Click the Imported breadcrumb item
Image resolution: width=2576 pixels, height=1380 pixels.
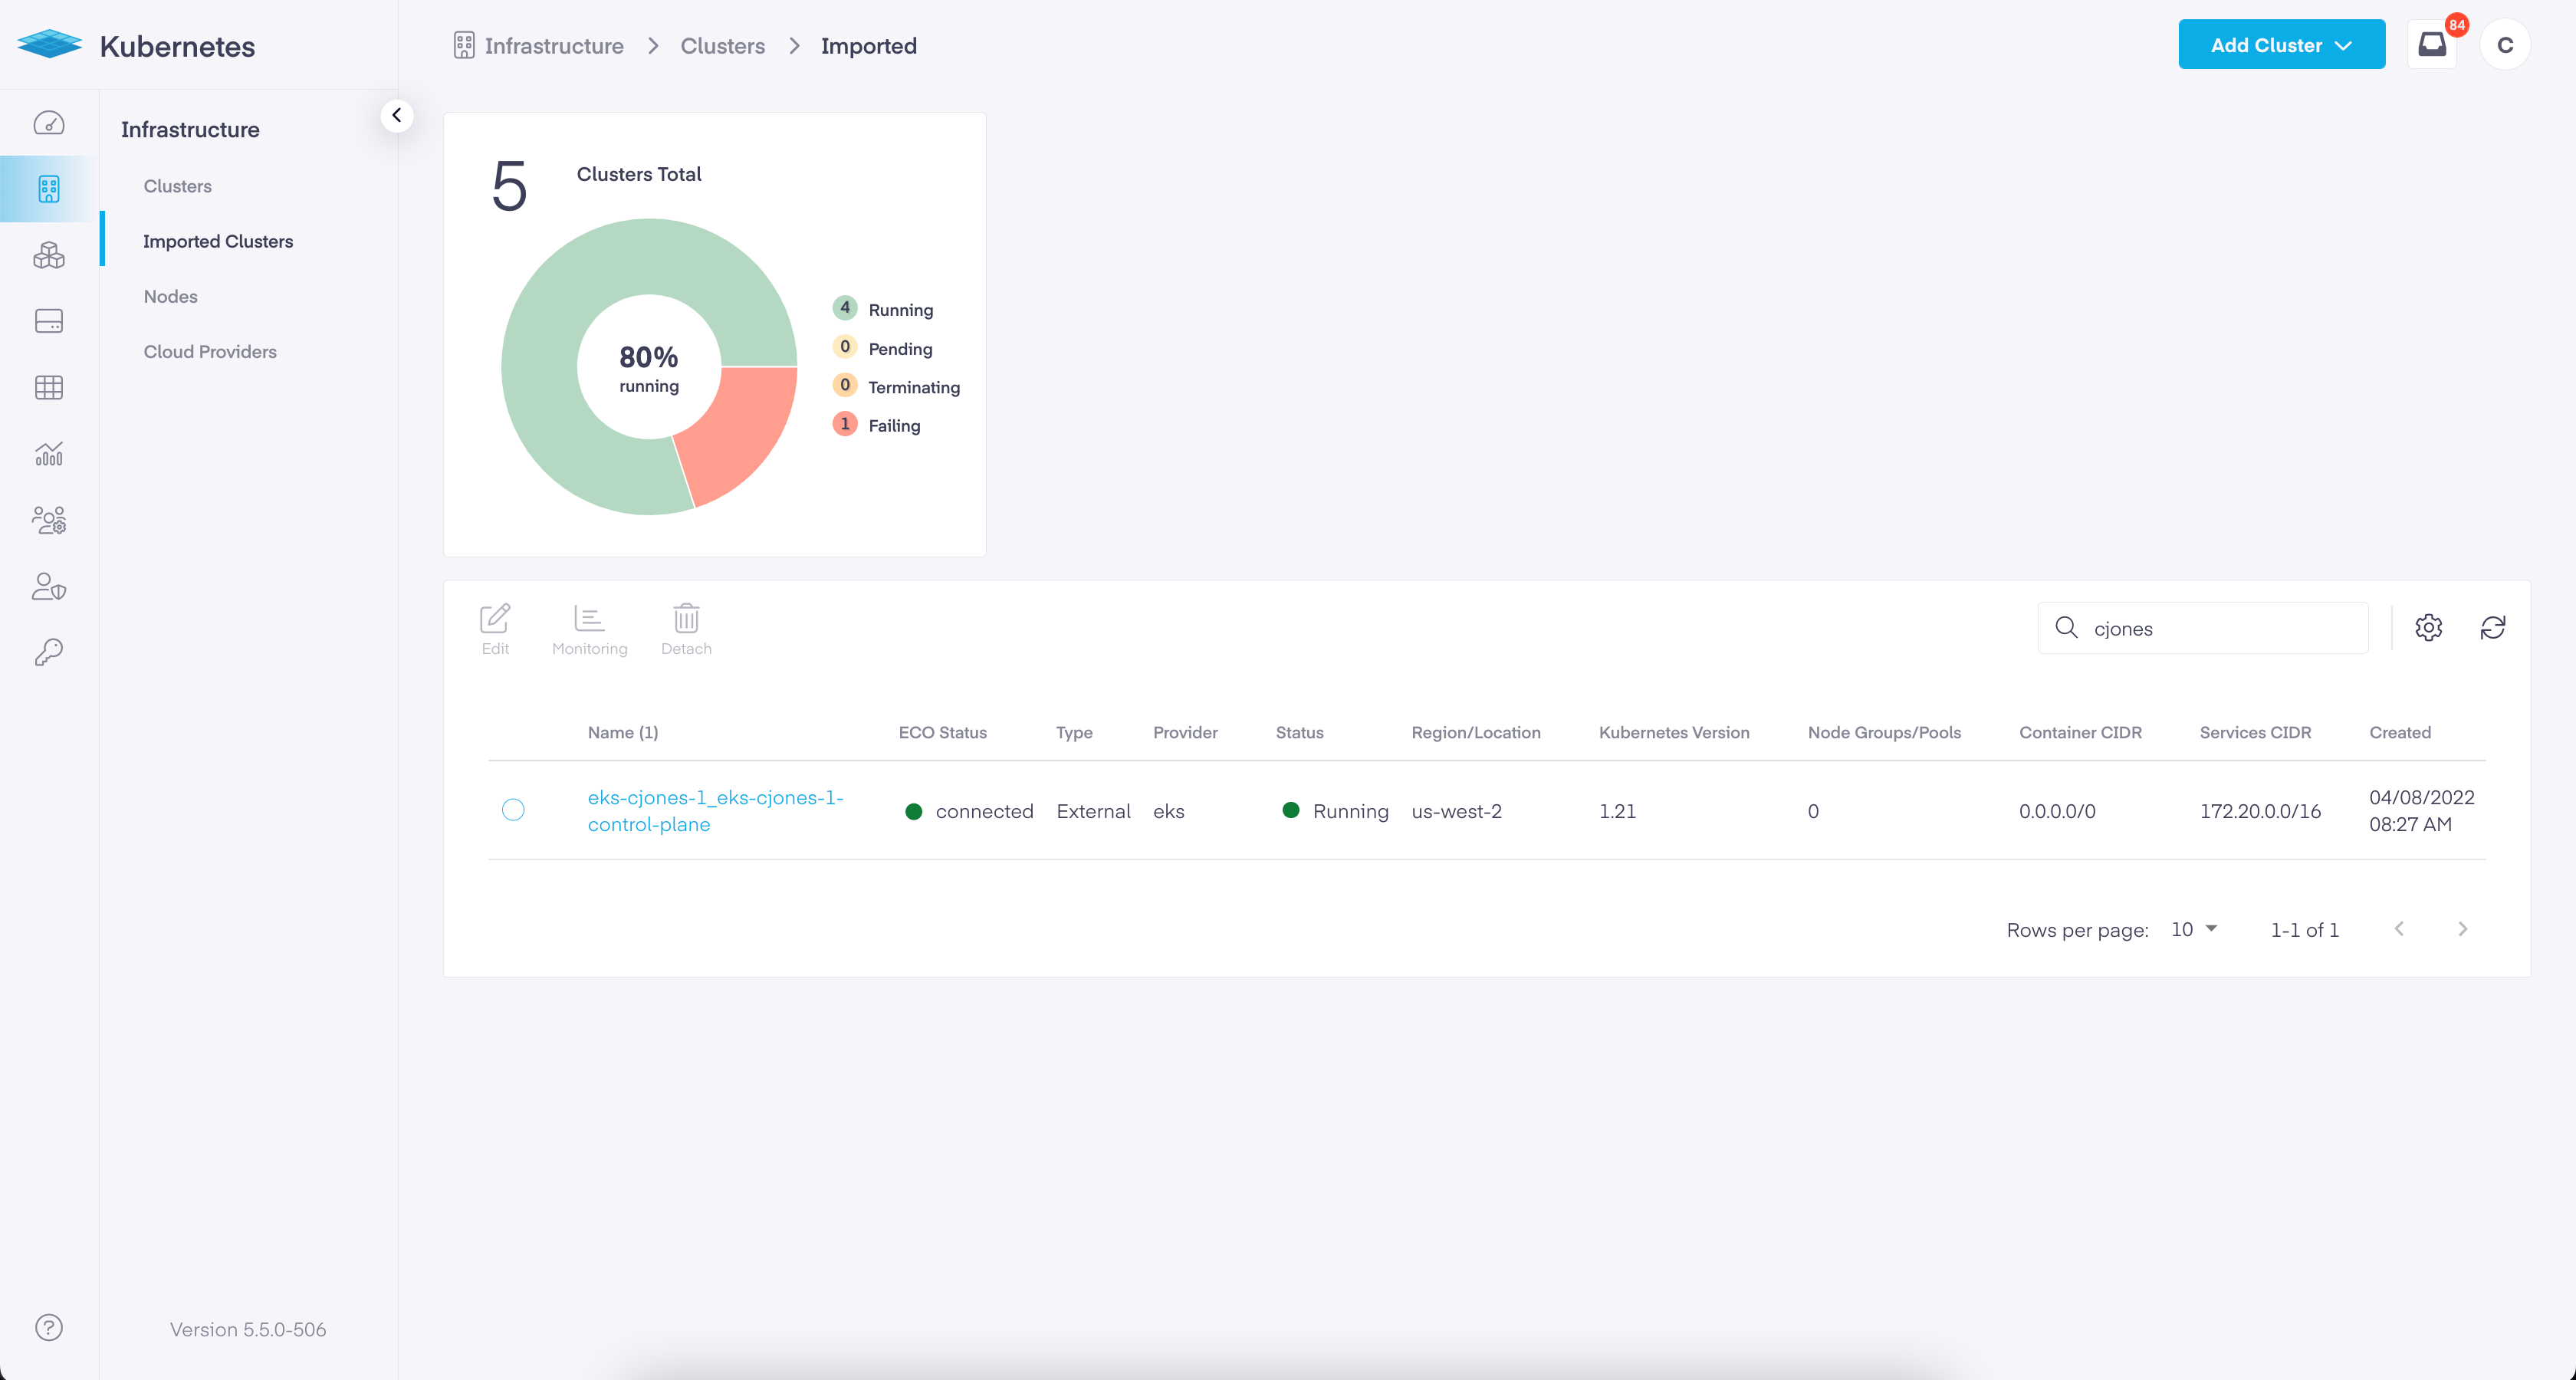tap(869, 46)
